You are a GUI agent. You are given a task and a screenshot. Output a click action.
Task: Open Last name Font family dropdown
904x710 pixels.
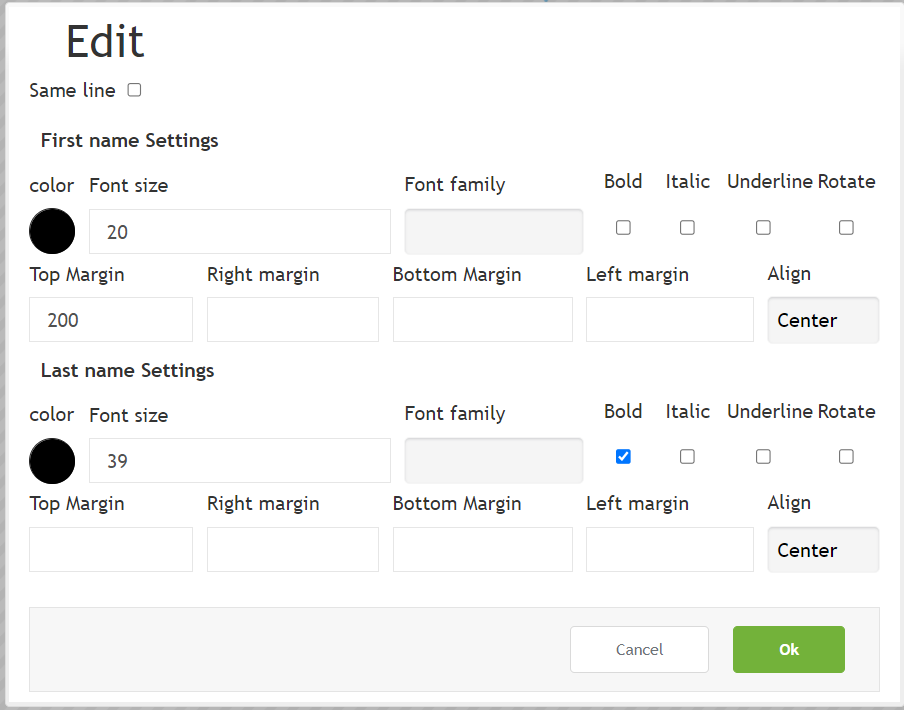(x=494, y=460)
